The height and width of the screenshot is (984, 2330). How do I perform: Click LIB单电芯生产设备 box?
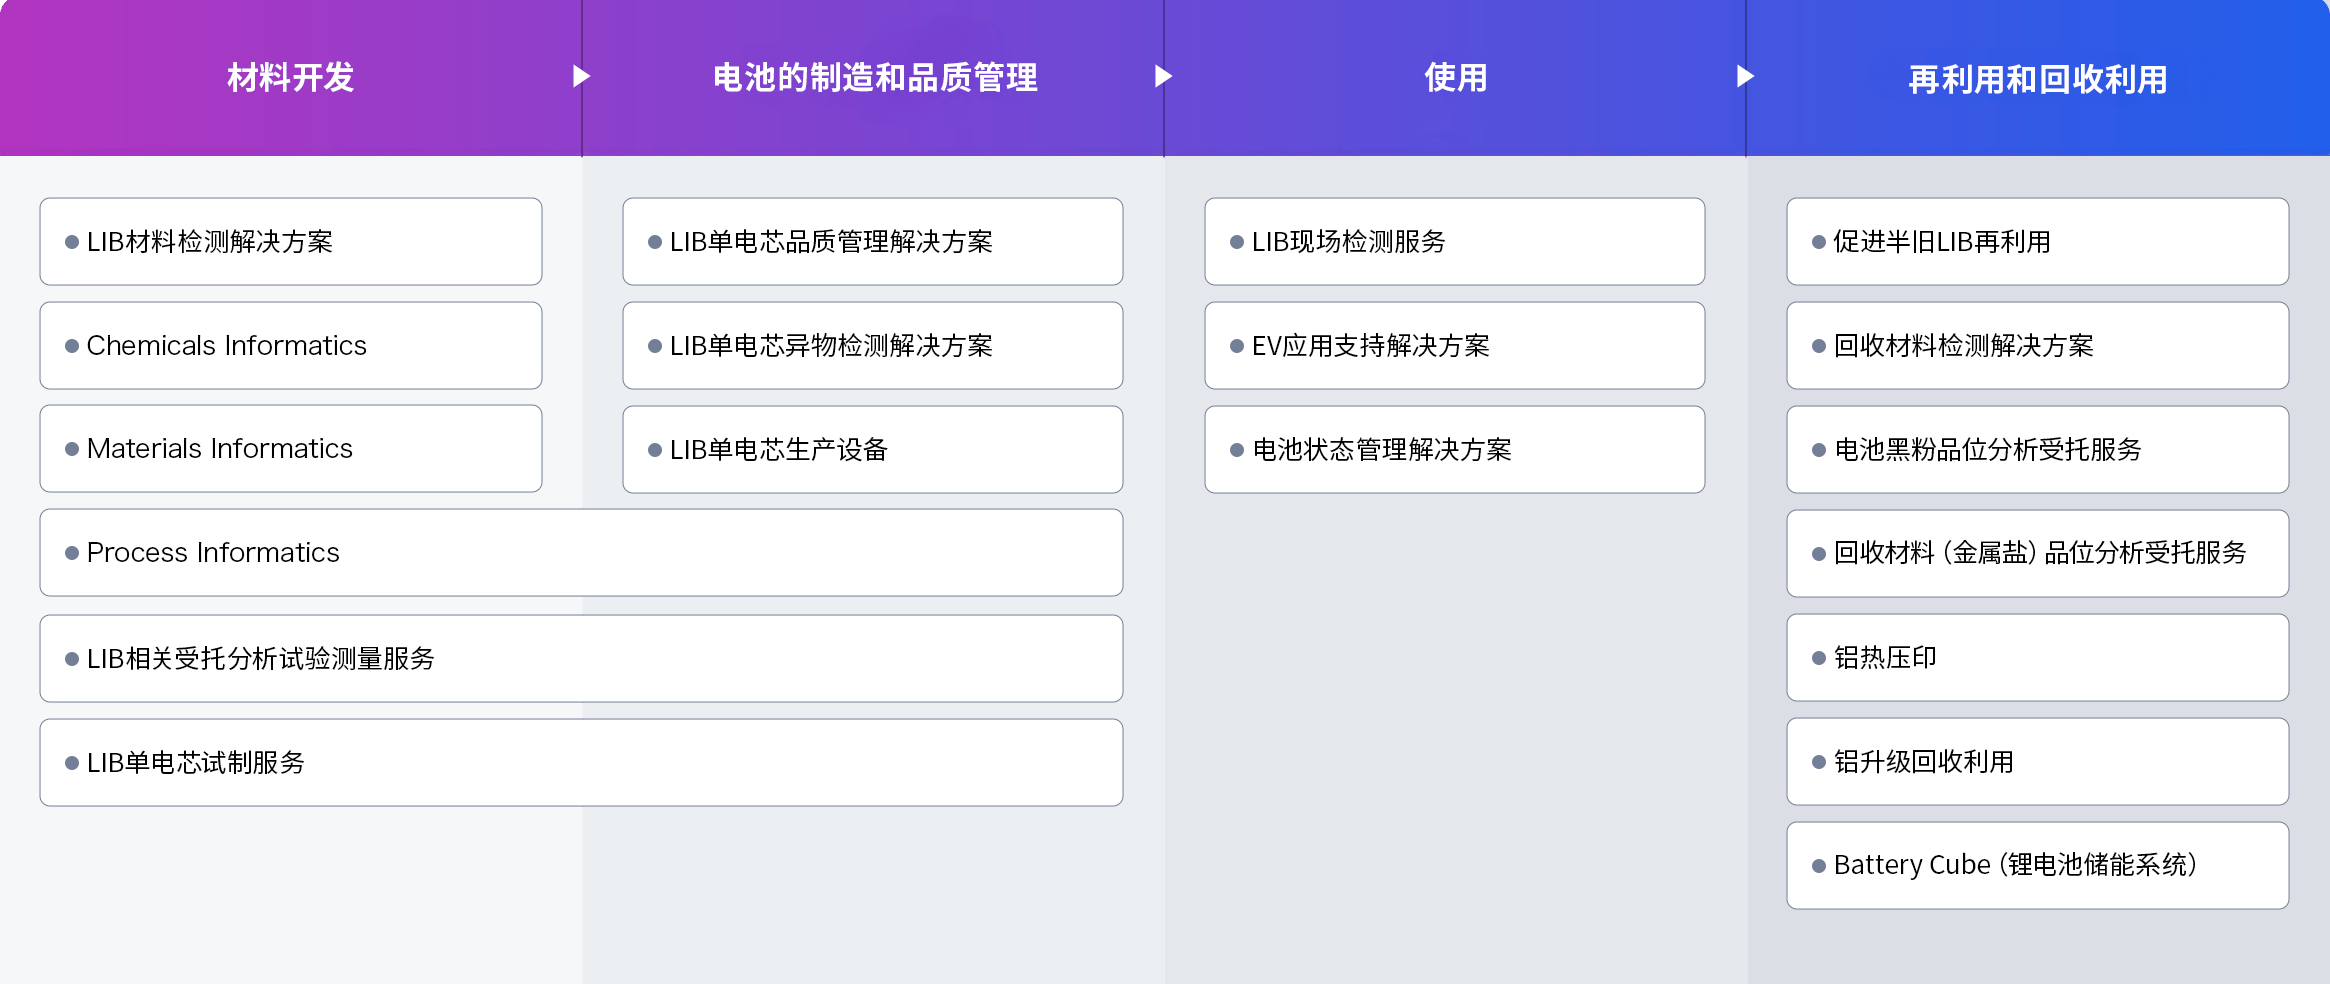(x=872, y=450)
